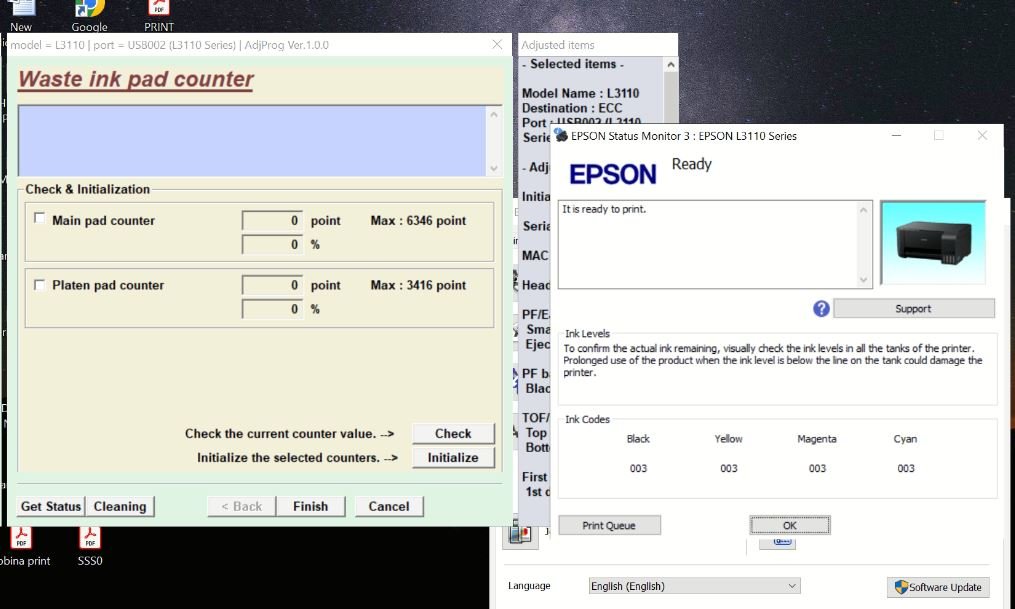
Task: Click the Cleaning button
Action: point(120,506)
